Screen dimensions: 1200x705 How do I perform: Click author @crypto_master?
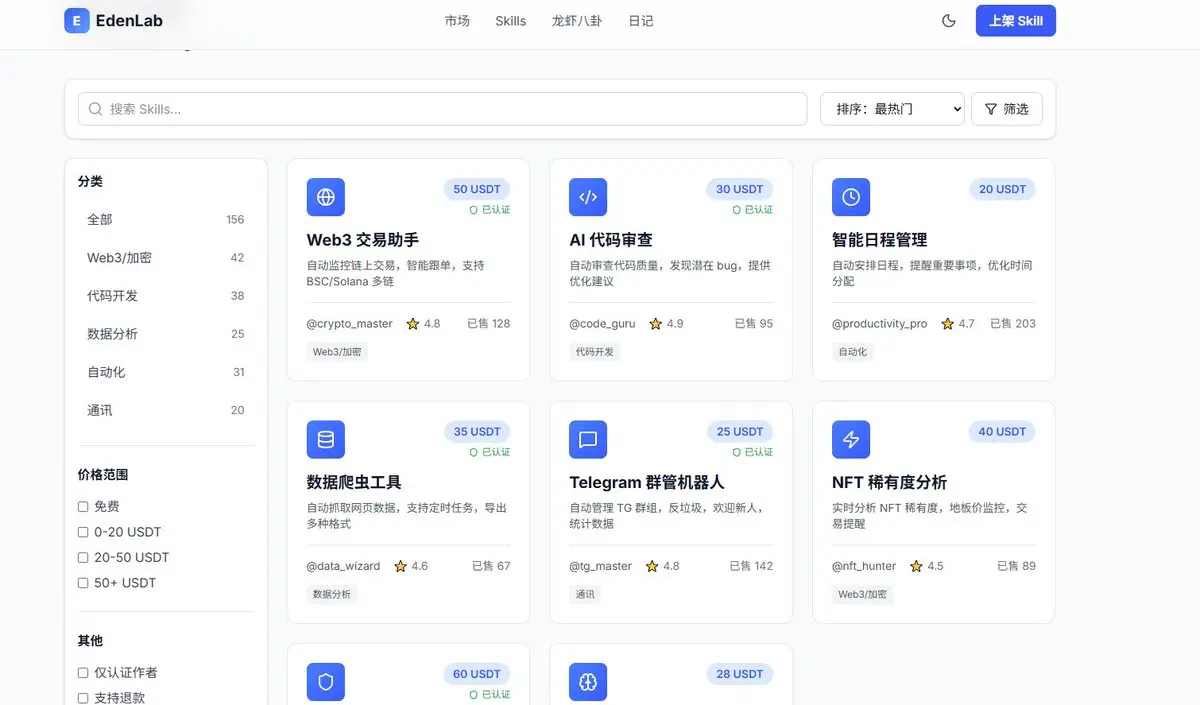click(349, 324)
